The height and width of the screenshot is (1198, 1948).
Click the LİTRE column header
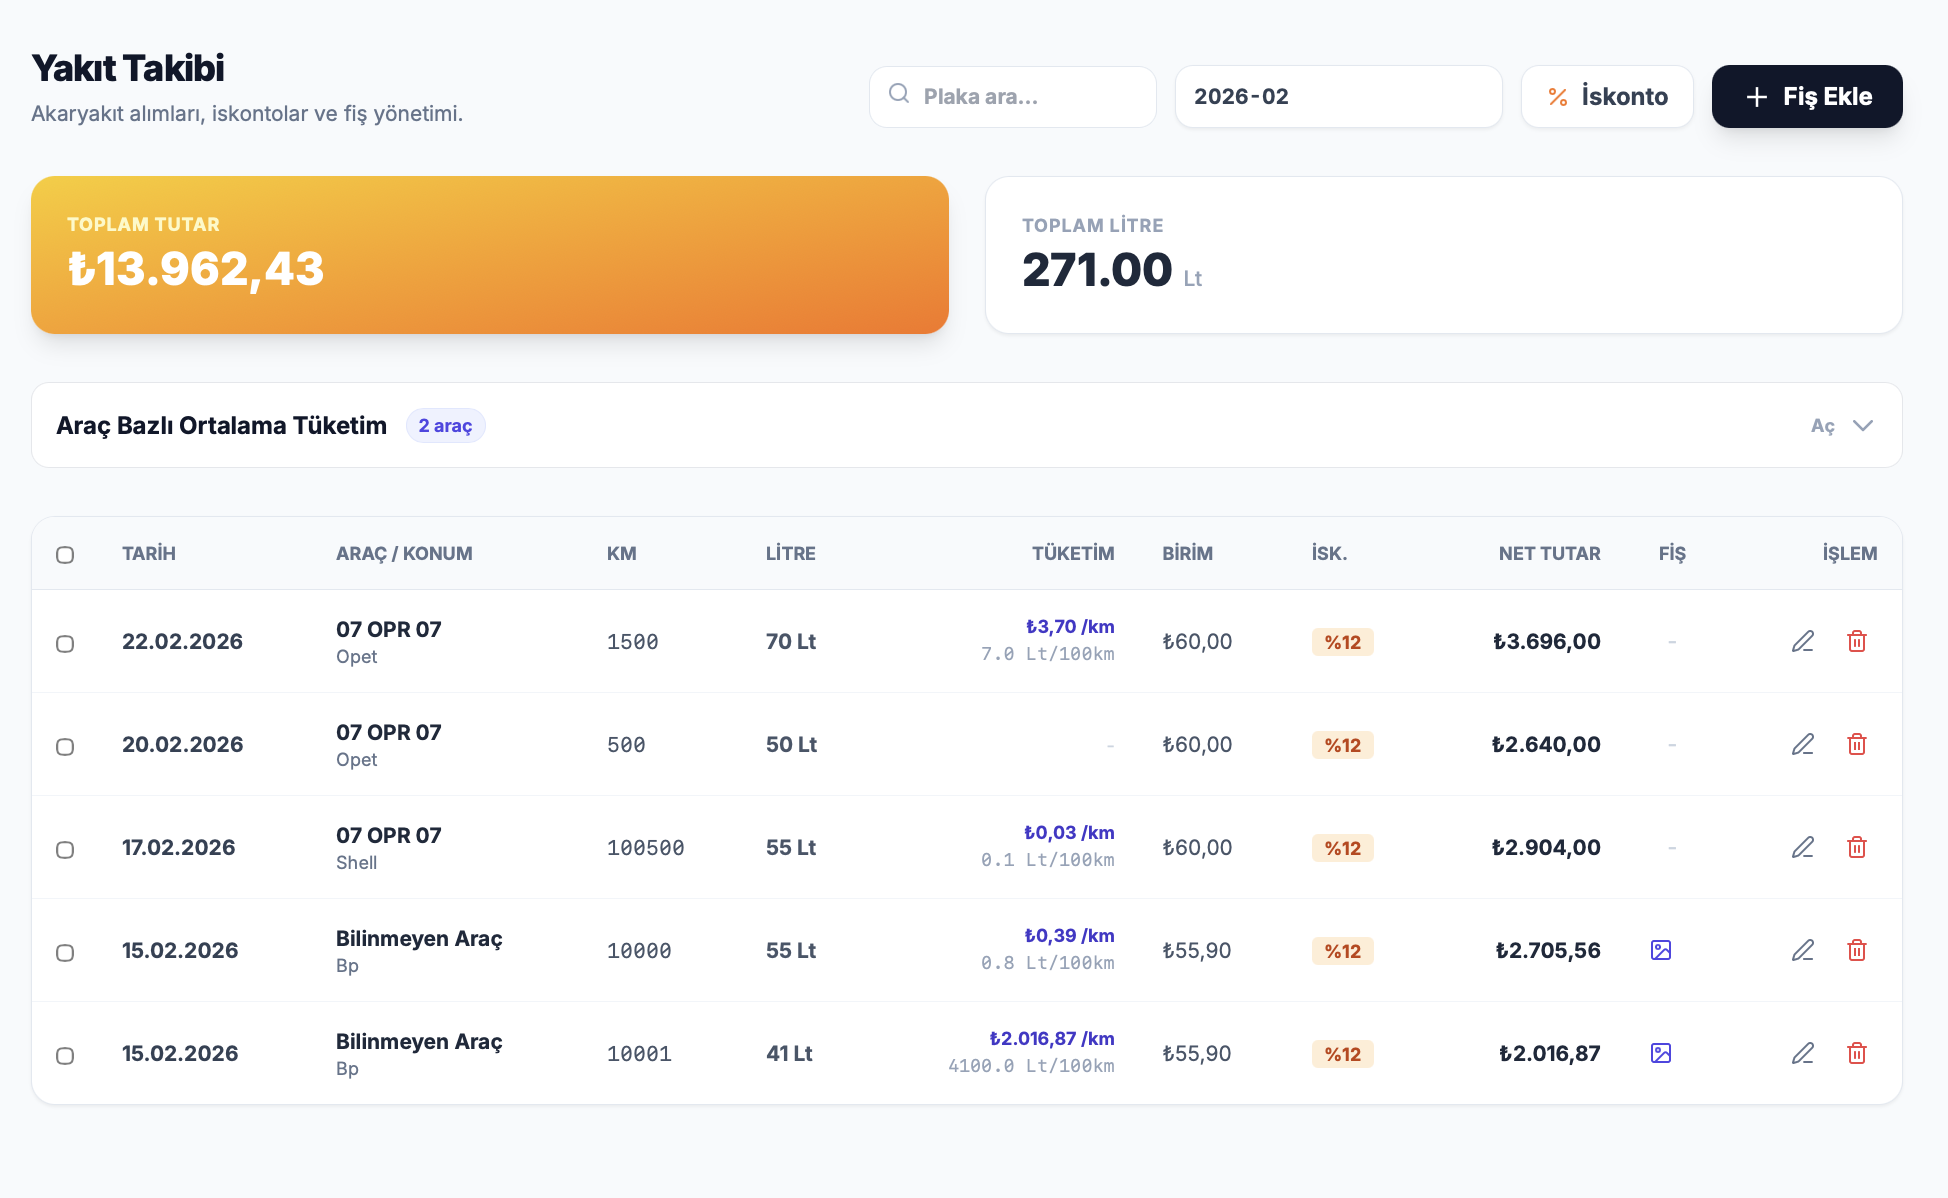tap(791, 553)
